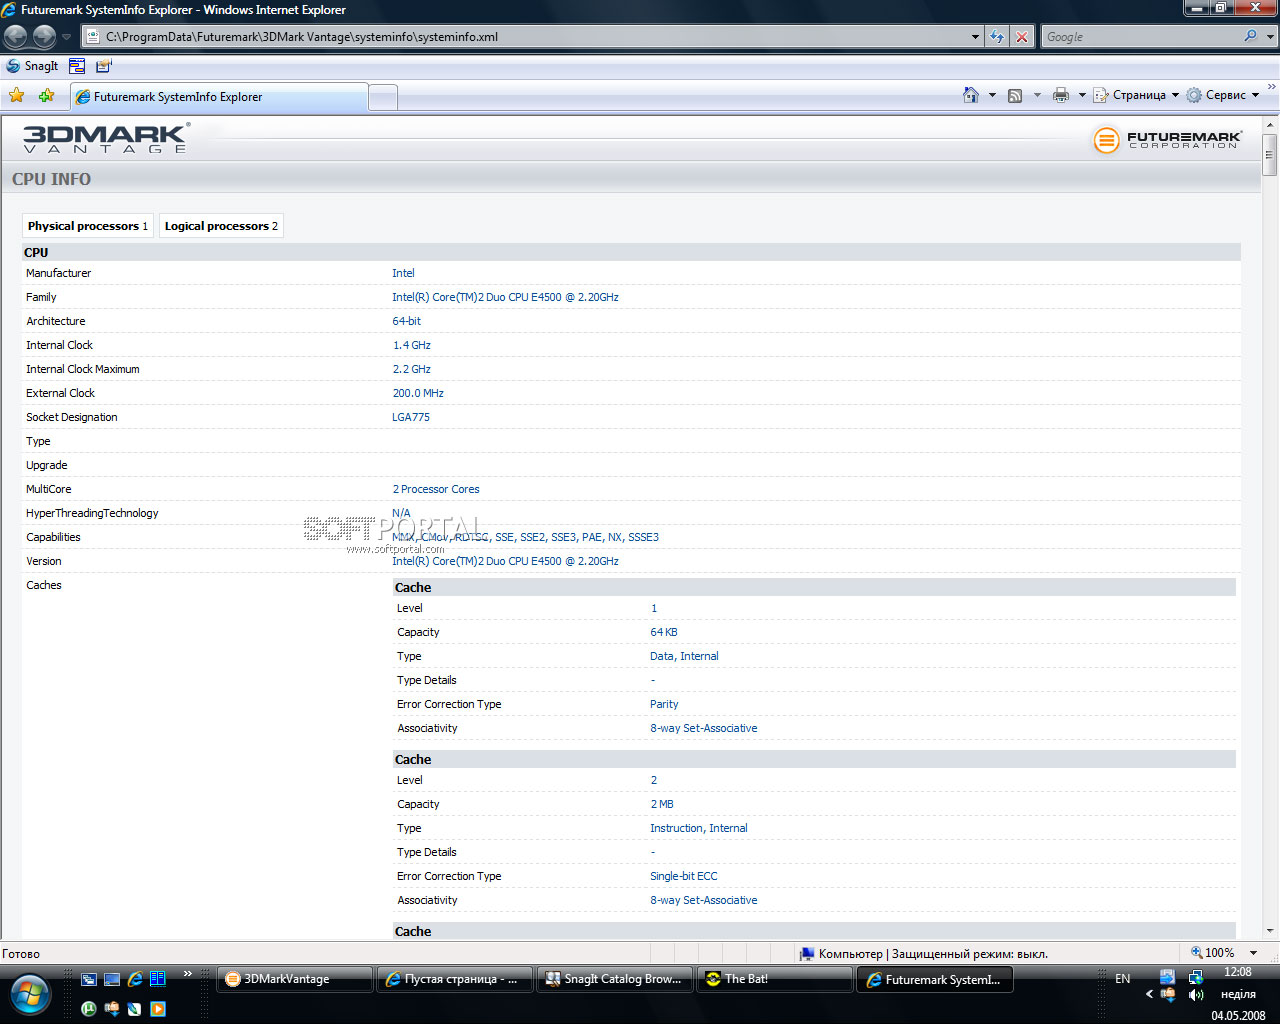Click the network connection tray icon

(1195, 977)
